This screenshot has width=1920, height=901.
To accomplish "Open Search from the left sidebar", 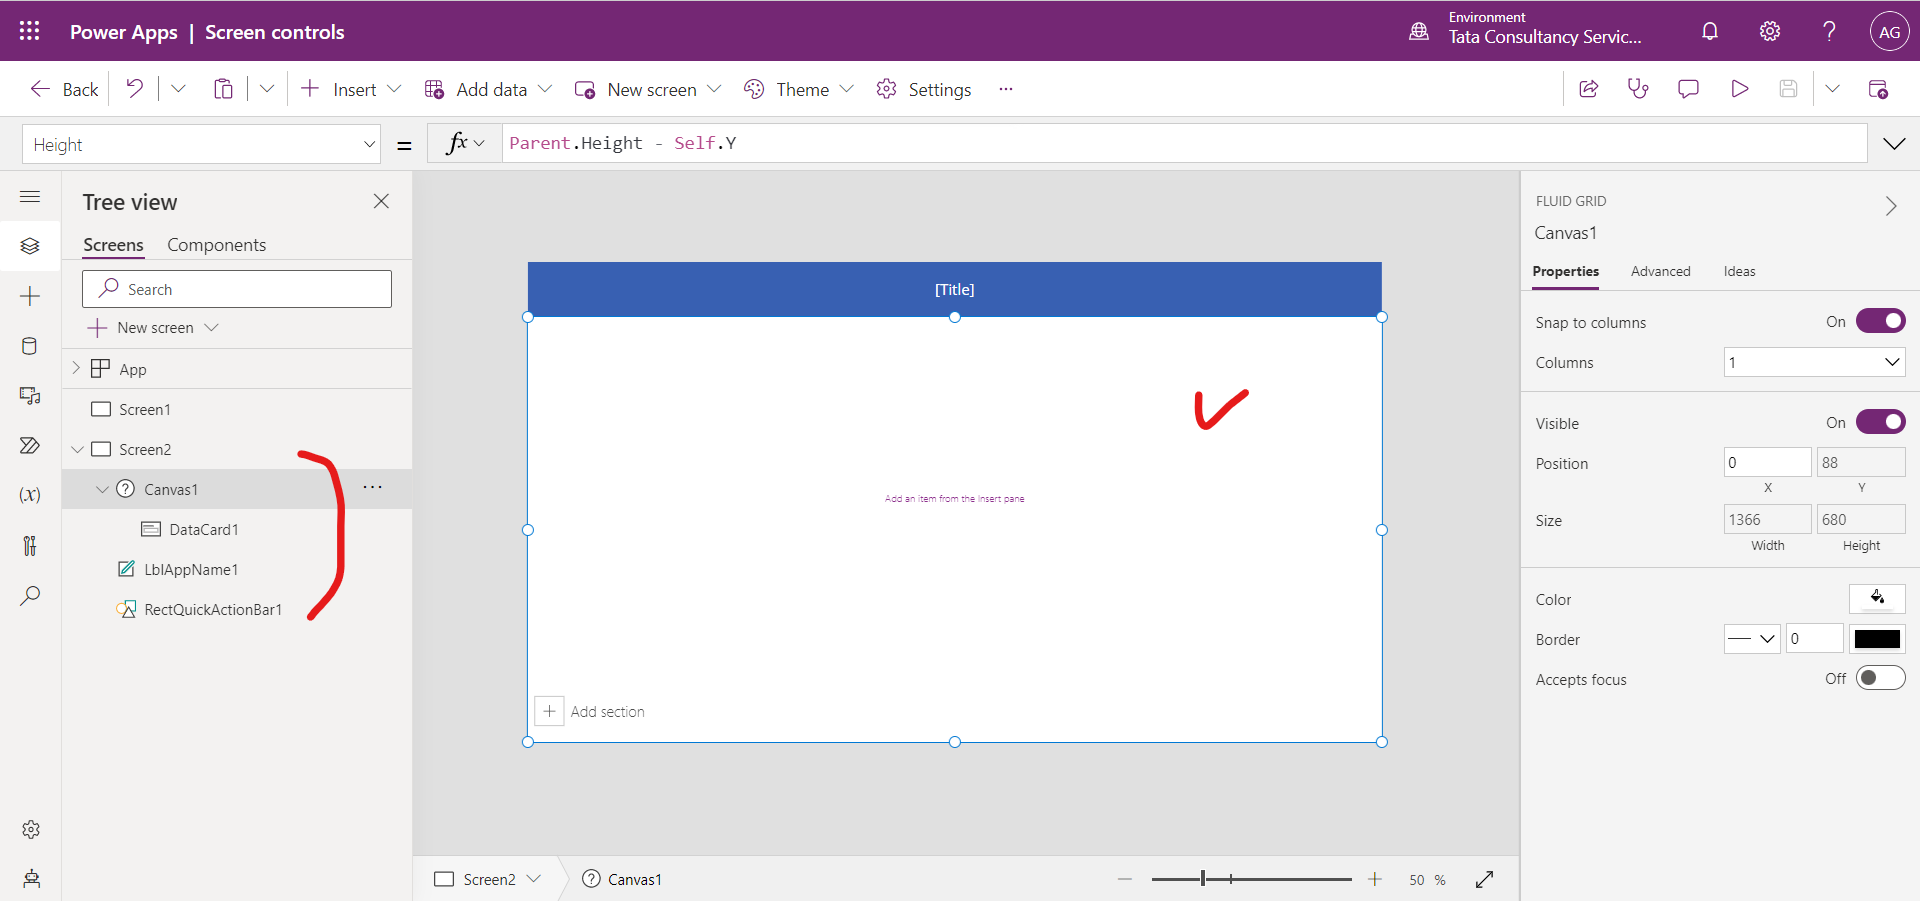I will click(30, 596).
